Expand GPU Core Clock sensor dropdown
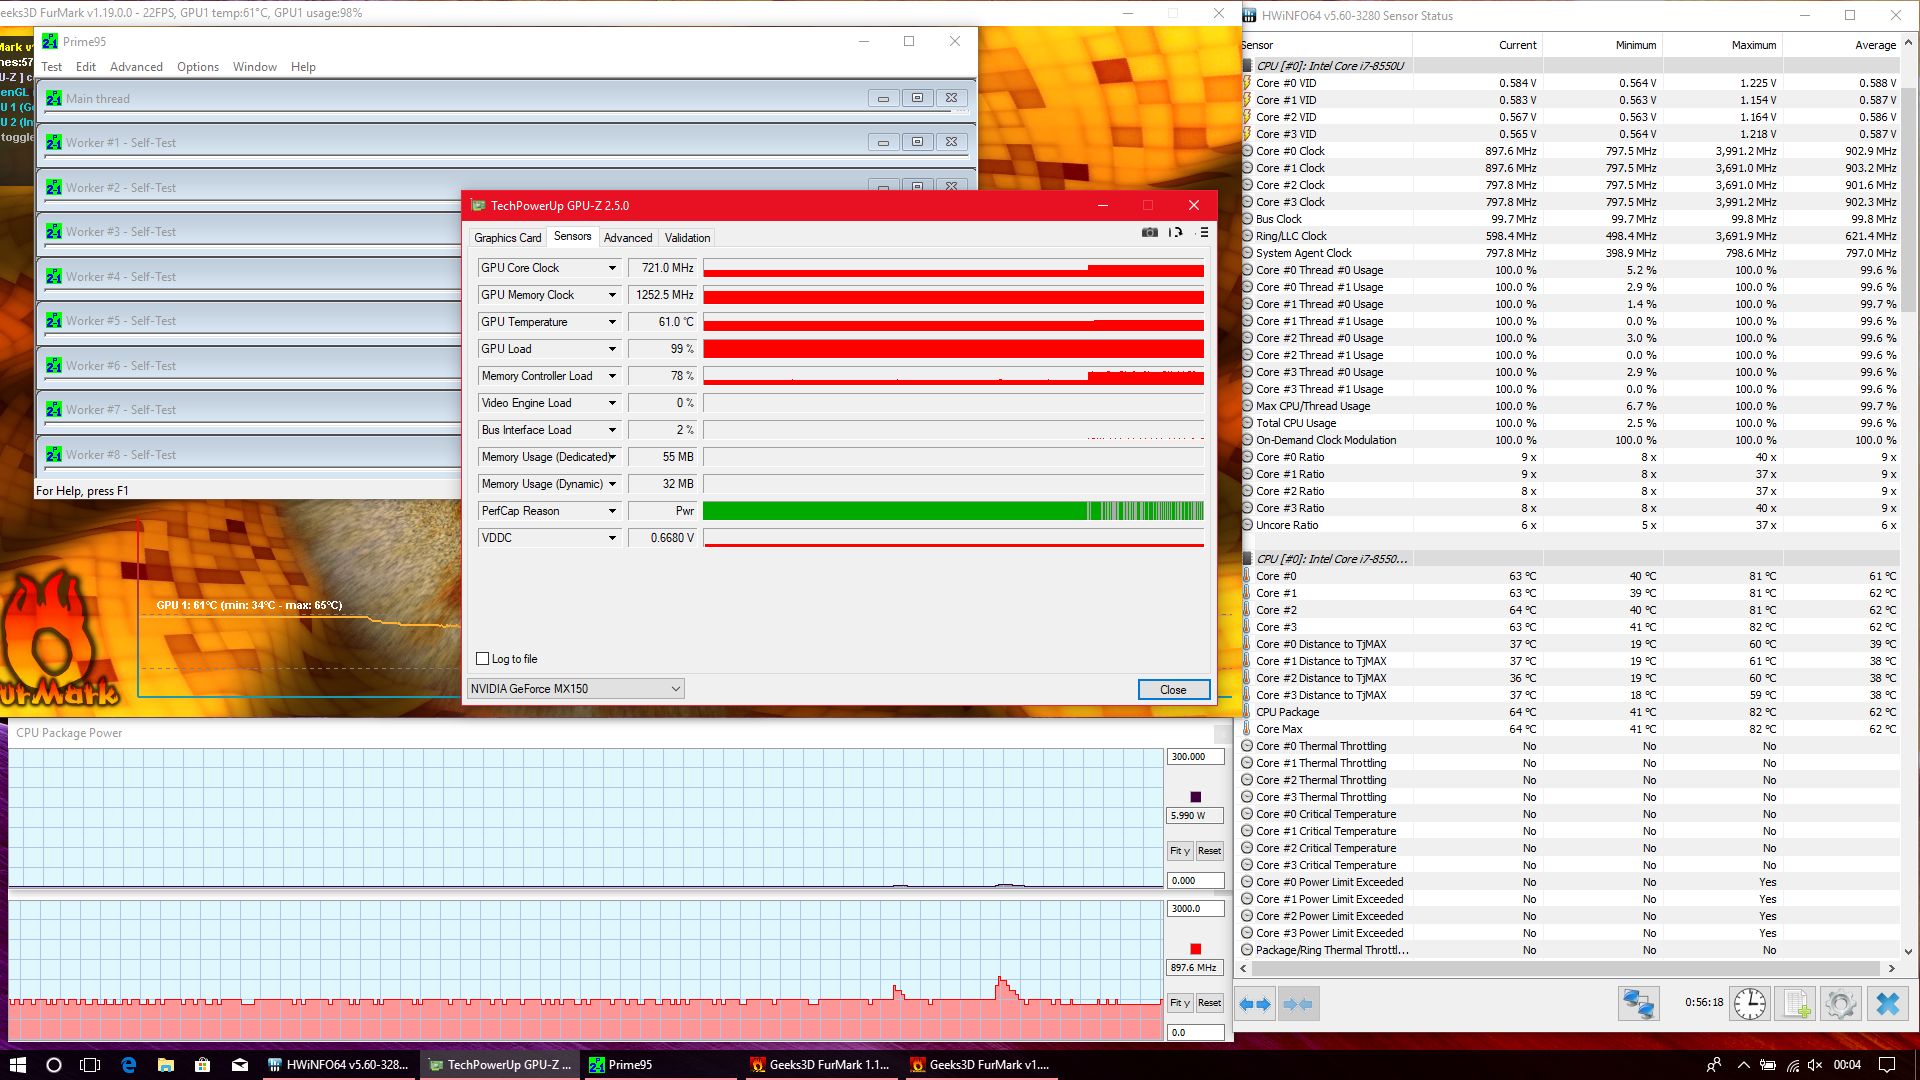 click(x=612, y=268)
